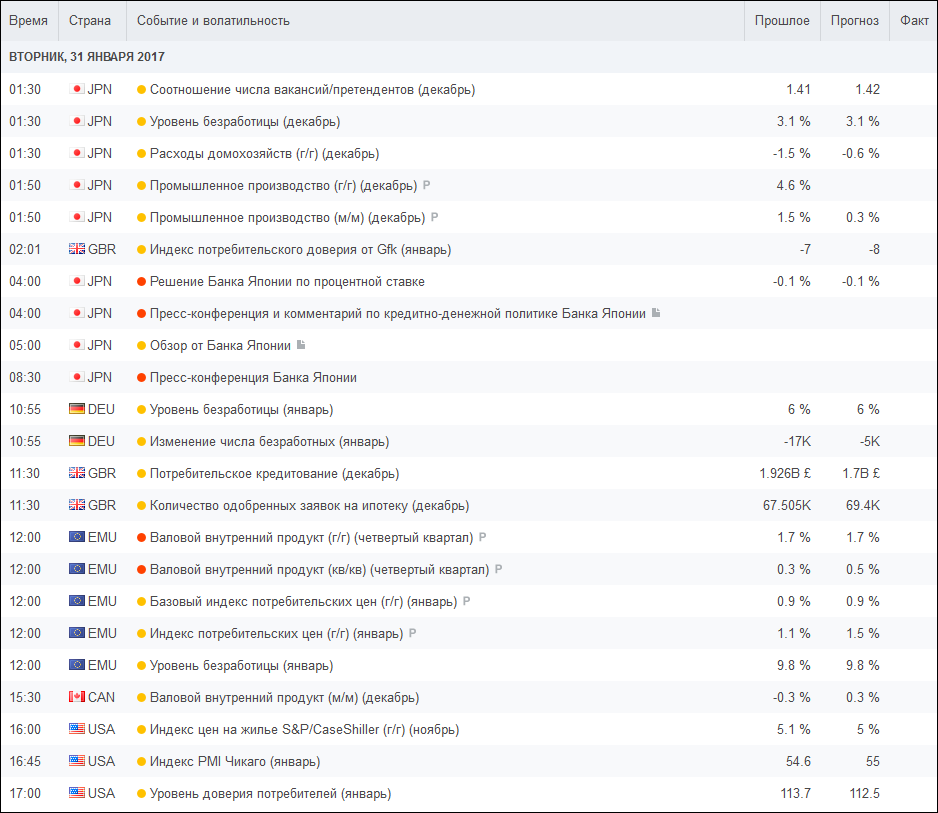938x813 pixels.
Task: Select the Вторник, 31 января 2017 date header
Action: click(x=87, y=57)
